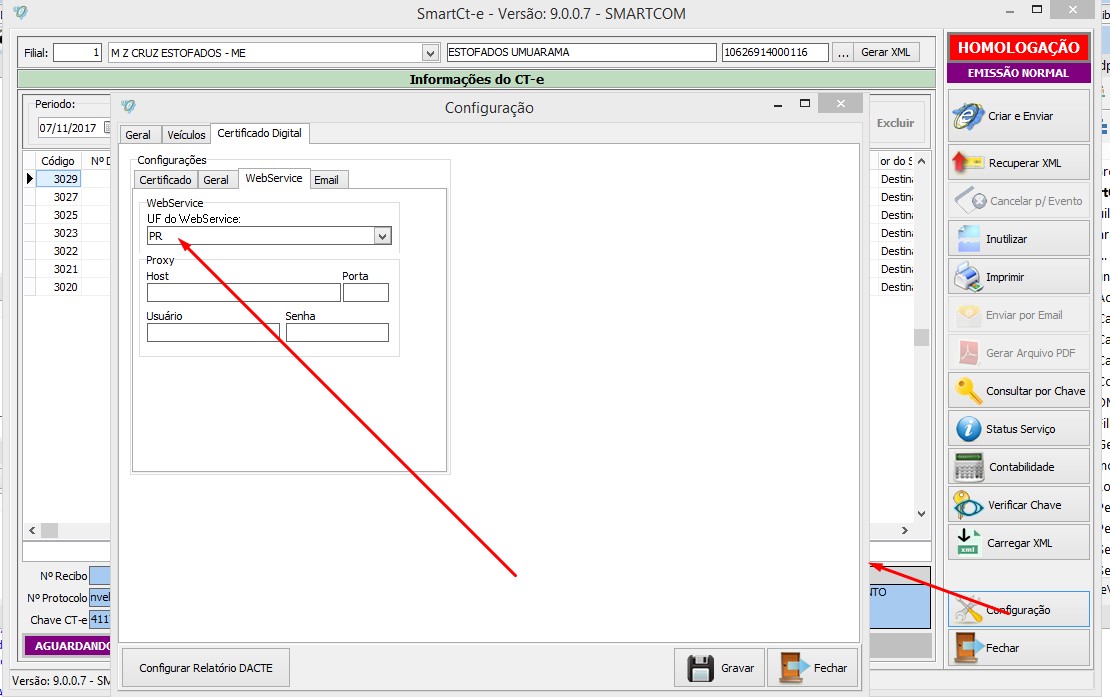Click Configurar Relatório DACTE button
This screenshot has height=697, width=1110.
pos(206,668)
